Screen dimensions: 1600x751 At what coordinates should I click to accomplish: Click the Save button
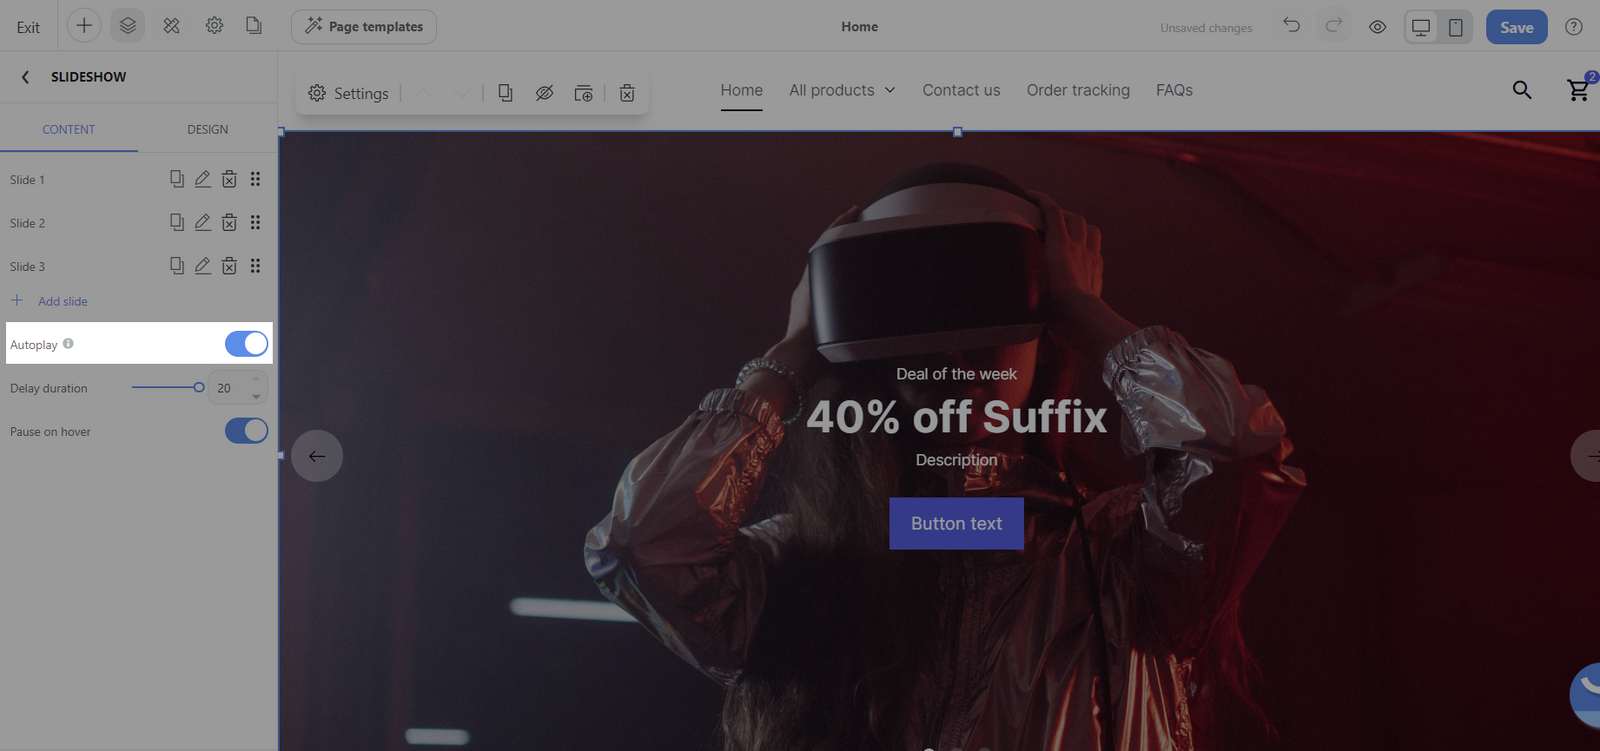1516,27
